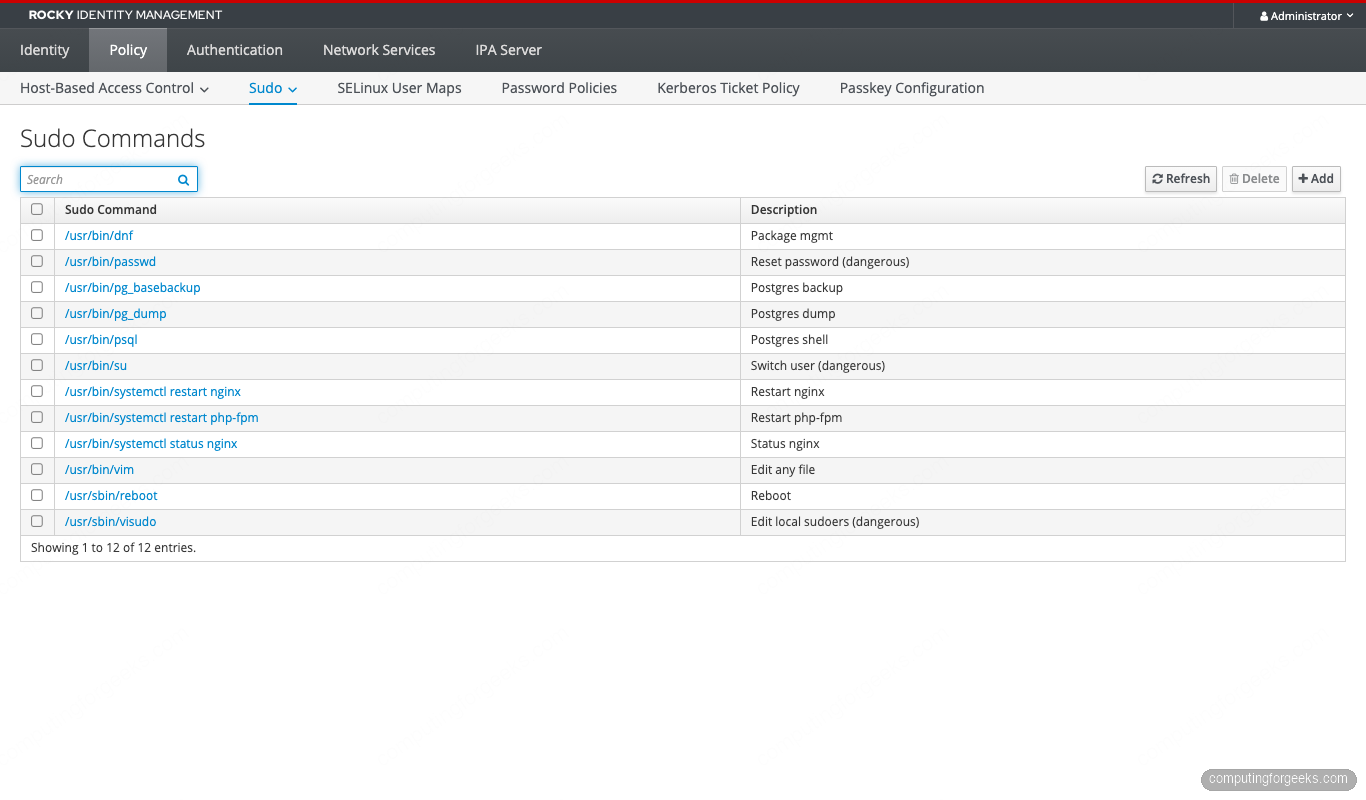Open the /usr/bin/dnf command link
The image size is (1366, 800).
pos(99,236)
